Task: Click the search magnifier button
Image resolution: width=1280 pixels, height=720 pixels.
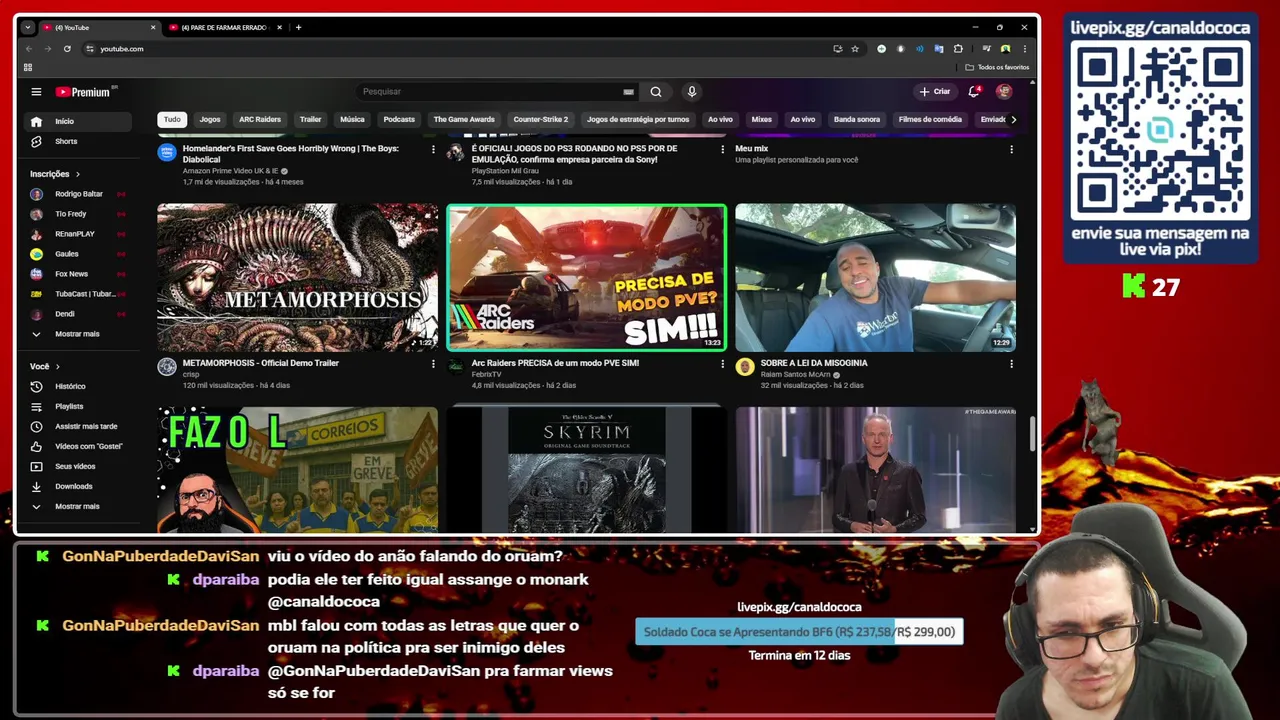Action: (x=656, y=92)
